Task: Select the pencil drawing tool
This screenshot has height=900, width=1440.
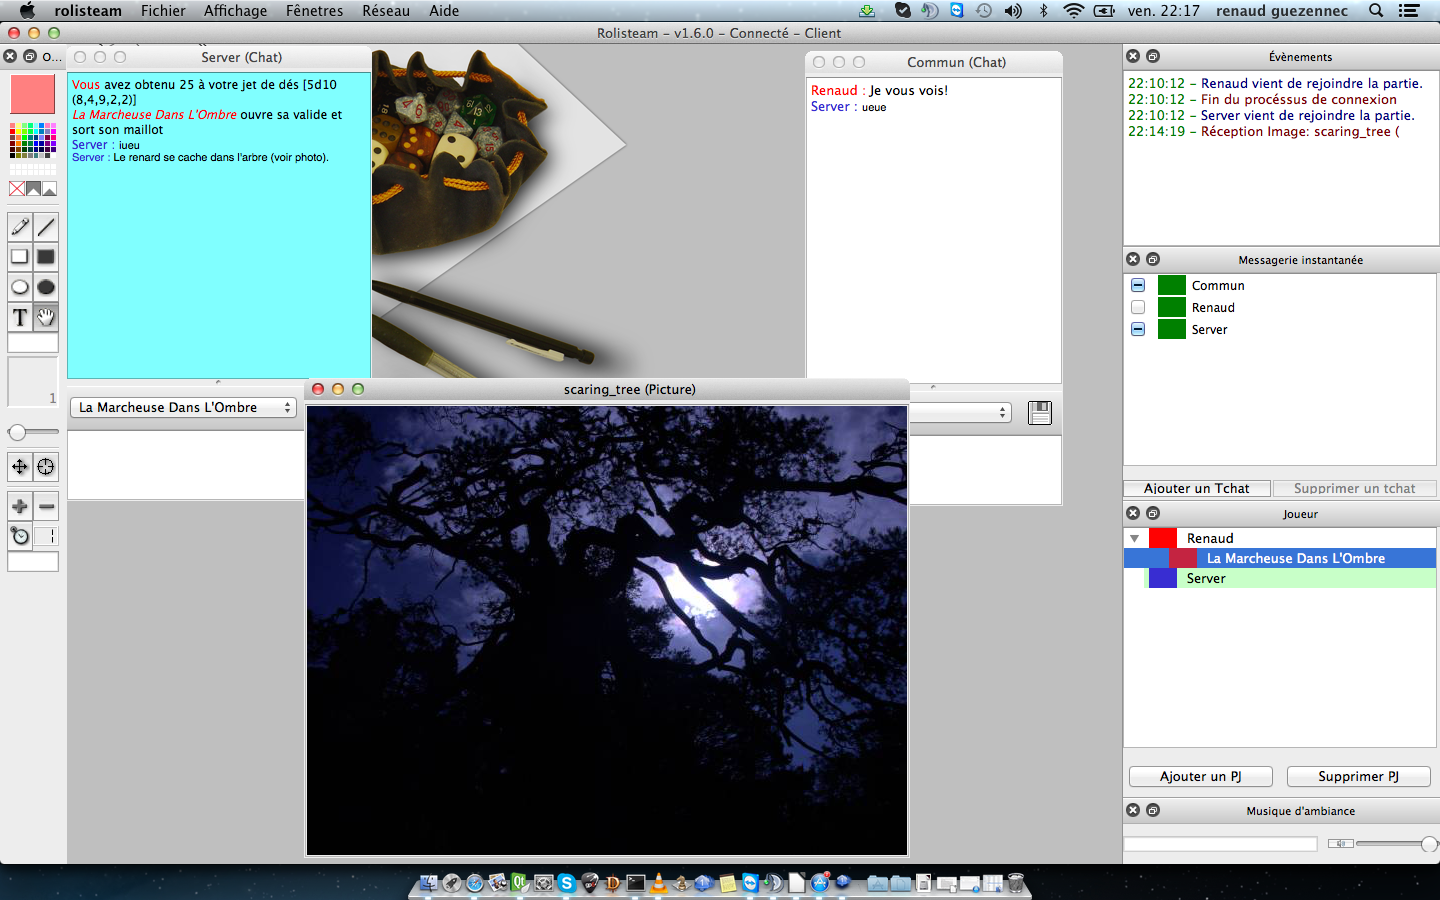Action: point(20,227)
